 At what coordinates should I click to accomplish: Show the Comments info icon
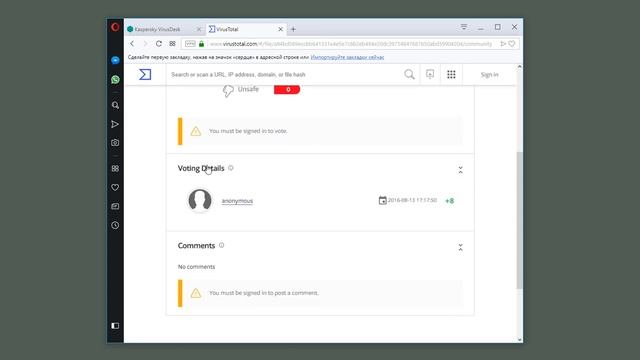pyautogui.click(x=222, y=245)
